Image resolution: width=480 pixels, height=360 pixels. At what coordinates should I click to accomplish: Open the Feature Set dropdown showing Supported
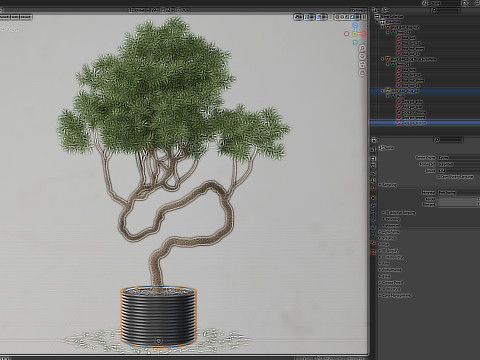459,164
